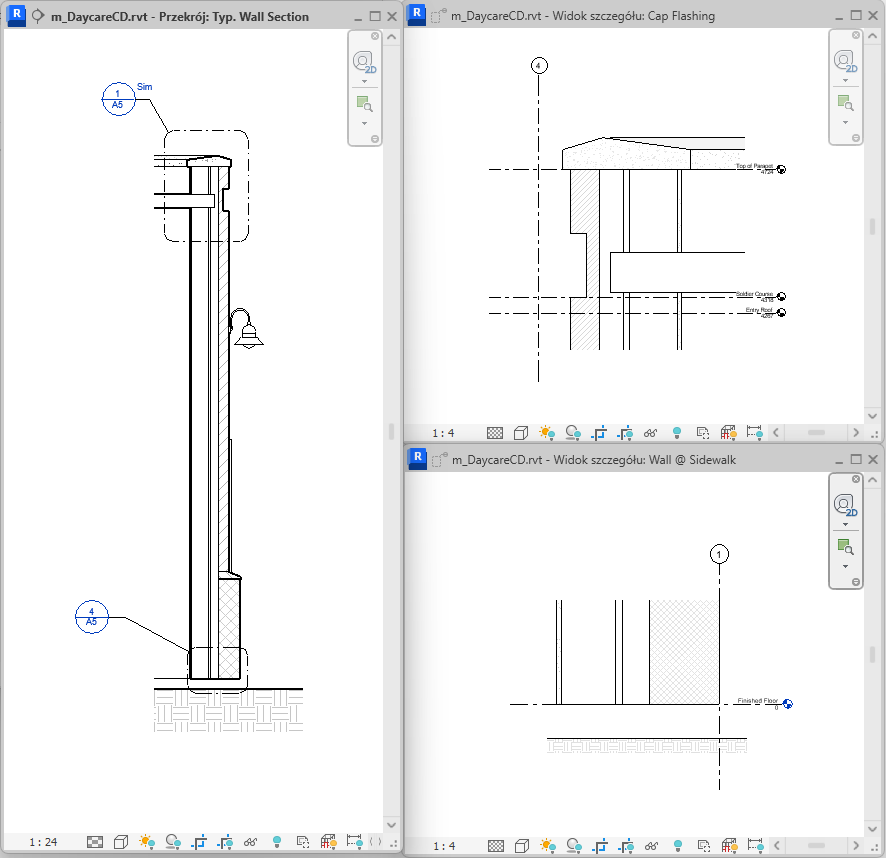This screenshot has height=858, width=886.
Task: Toggle Reveal Hidden Elements bulb in Wall @ Sidewalk
Action: 678,846
